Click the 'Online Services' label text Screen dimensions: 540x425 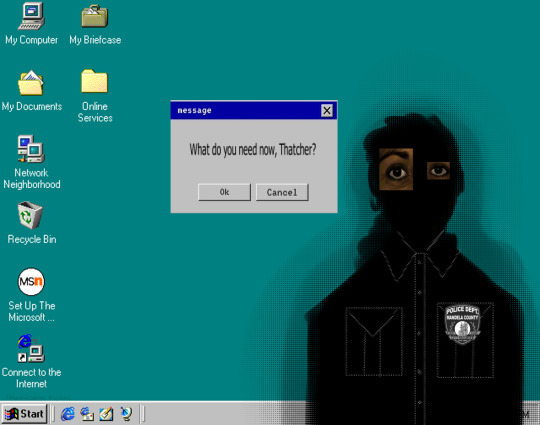(95, 112)
